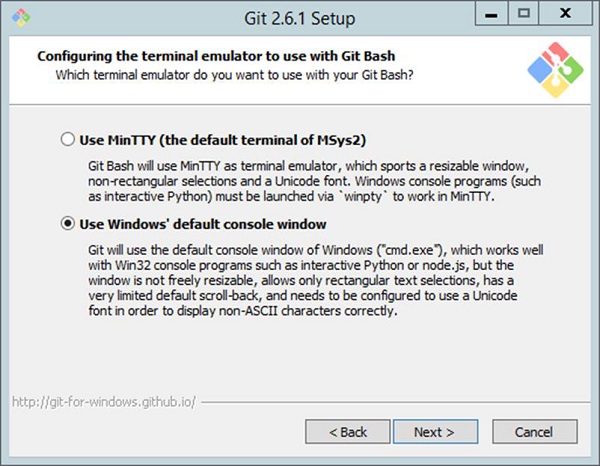
Task: Cancel the Git installation
Action: point(534,432)
